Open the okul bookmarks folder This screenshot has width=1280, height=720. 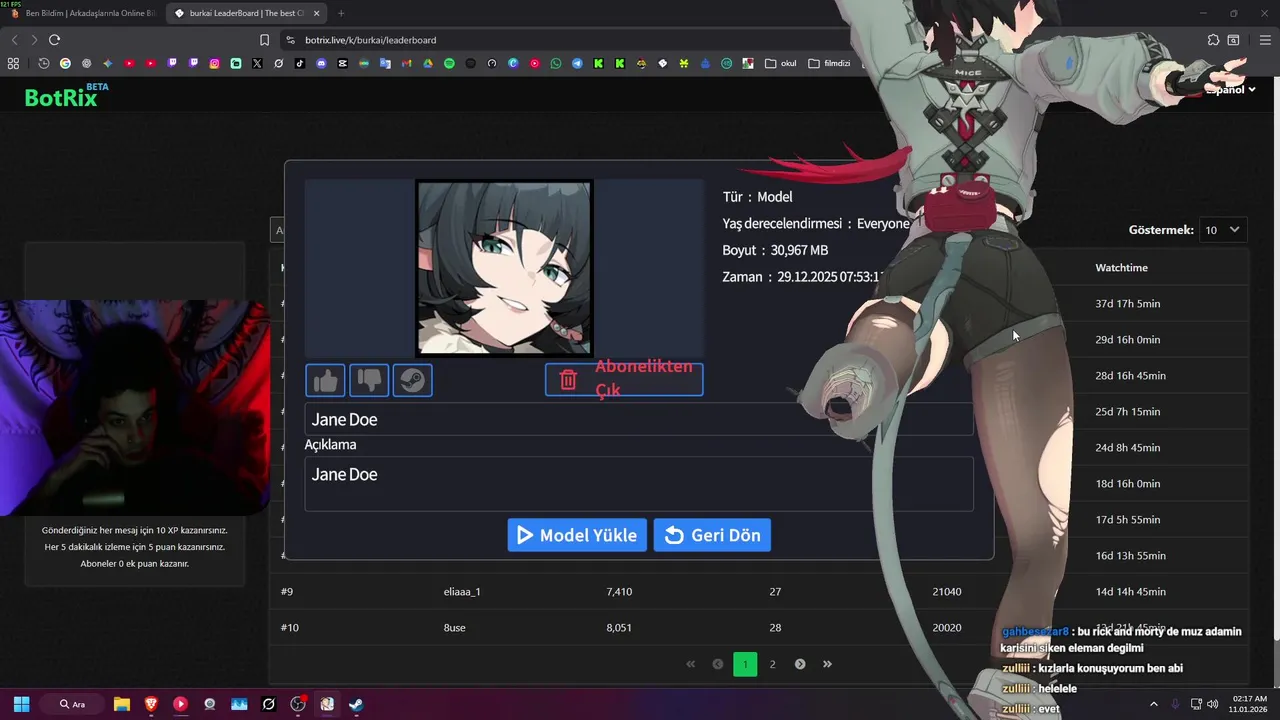tap(781, 63)
